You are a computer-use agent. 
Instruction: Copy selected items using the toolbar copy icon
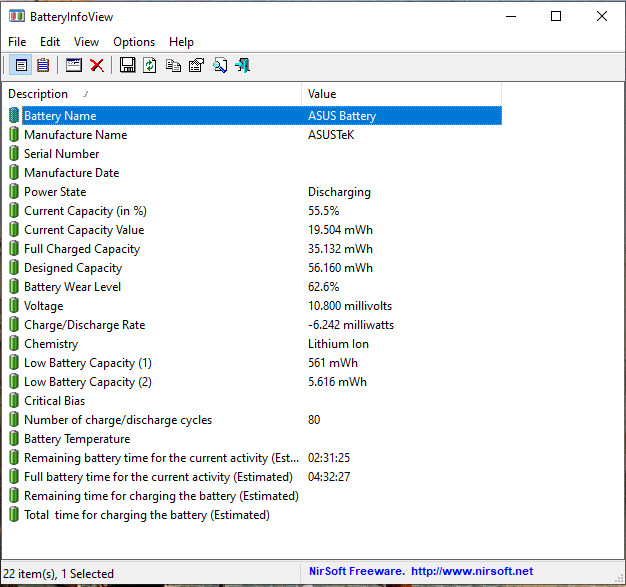(x=173, y=65)
